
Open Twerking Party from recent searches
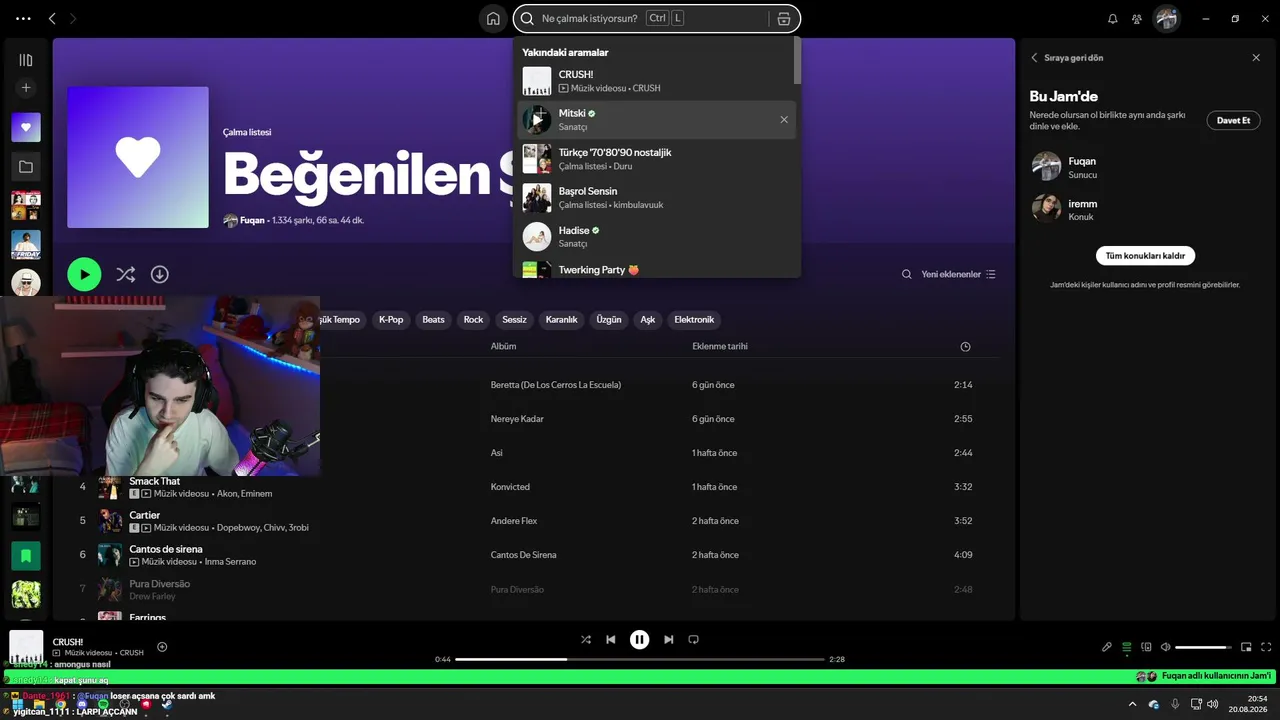[657, 269]
